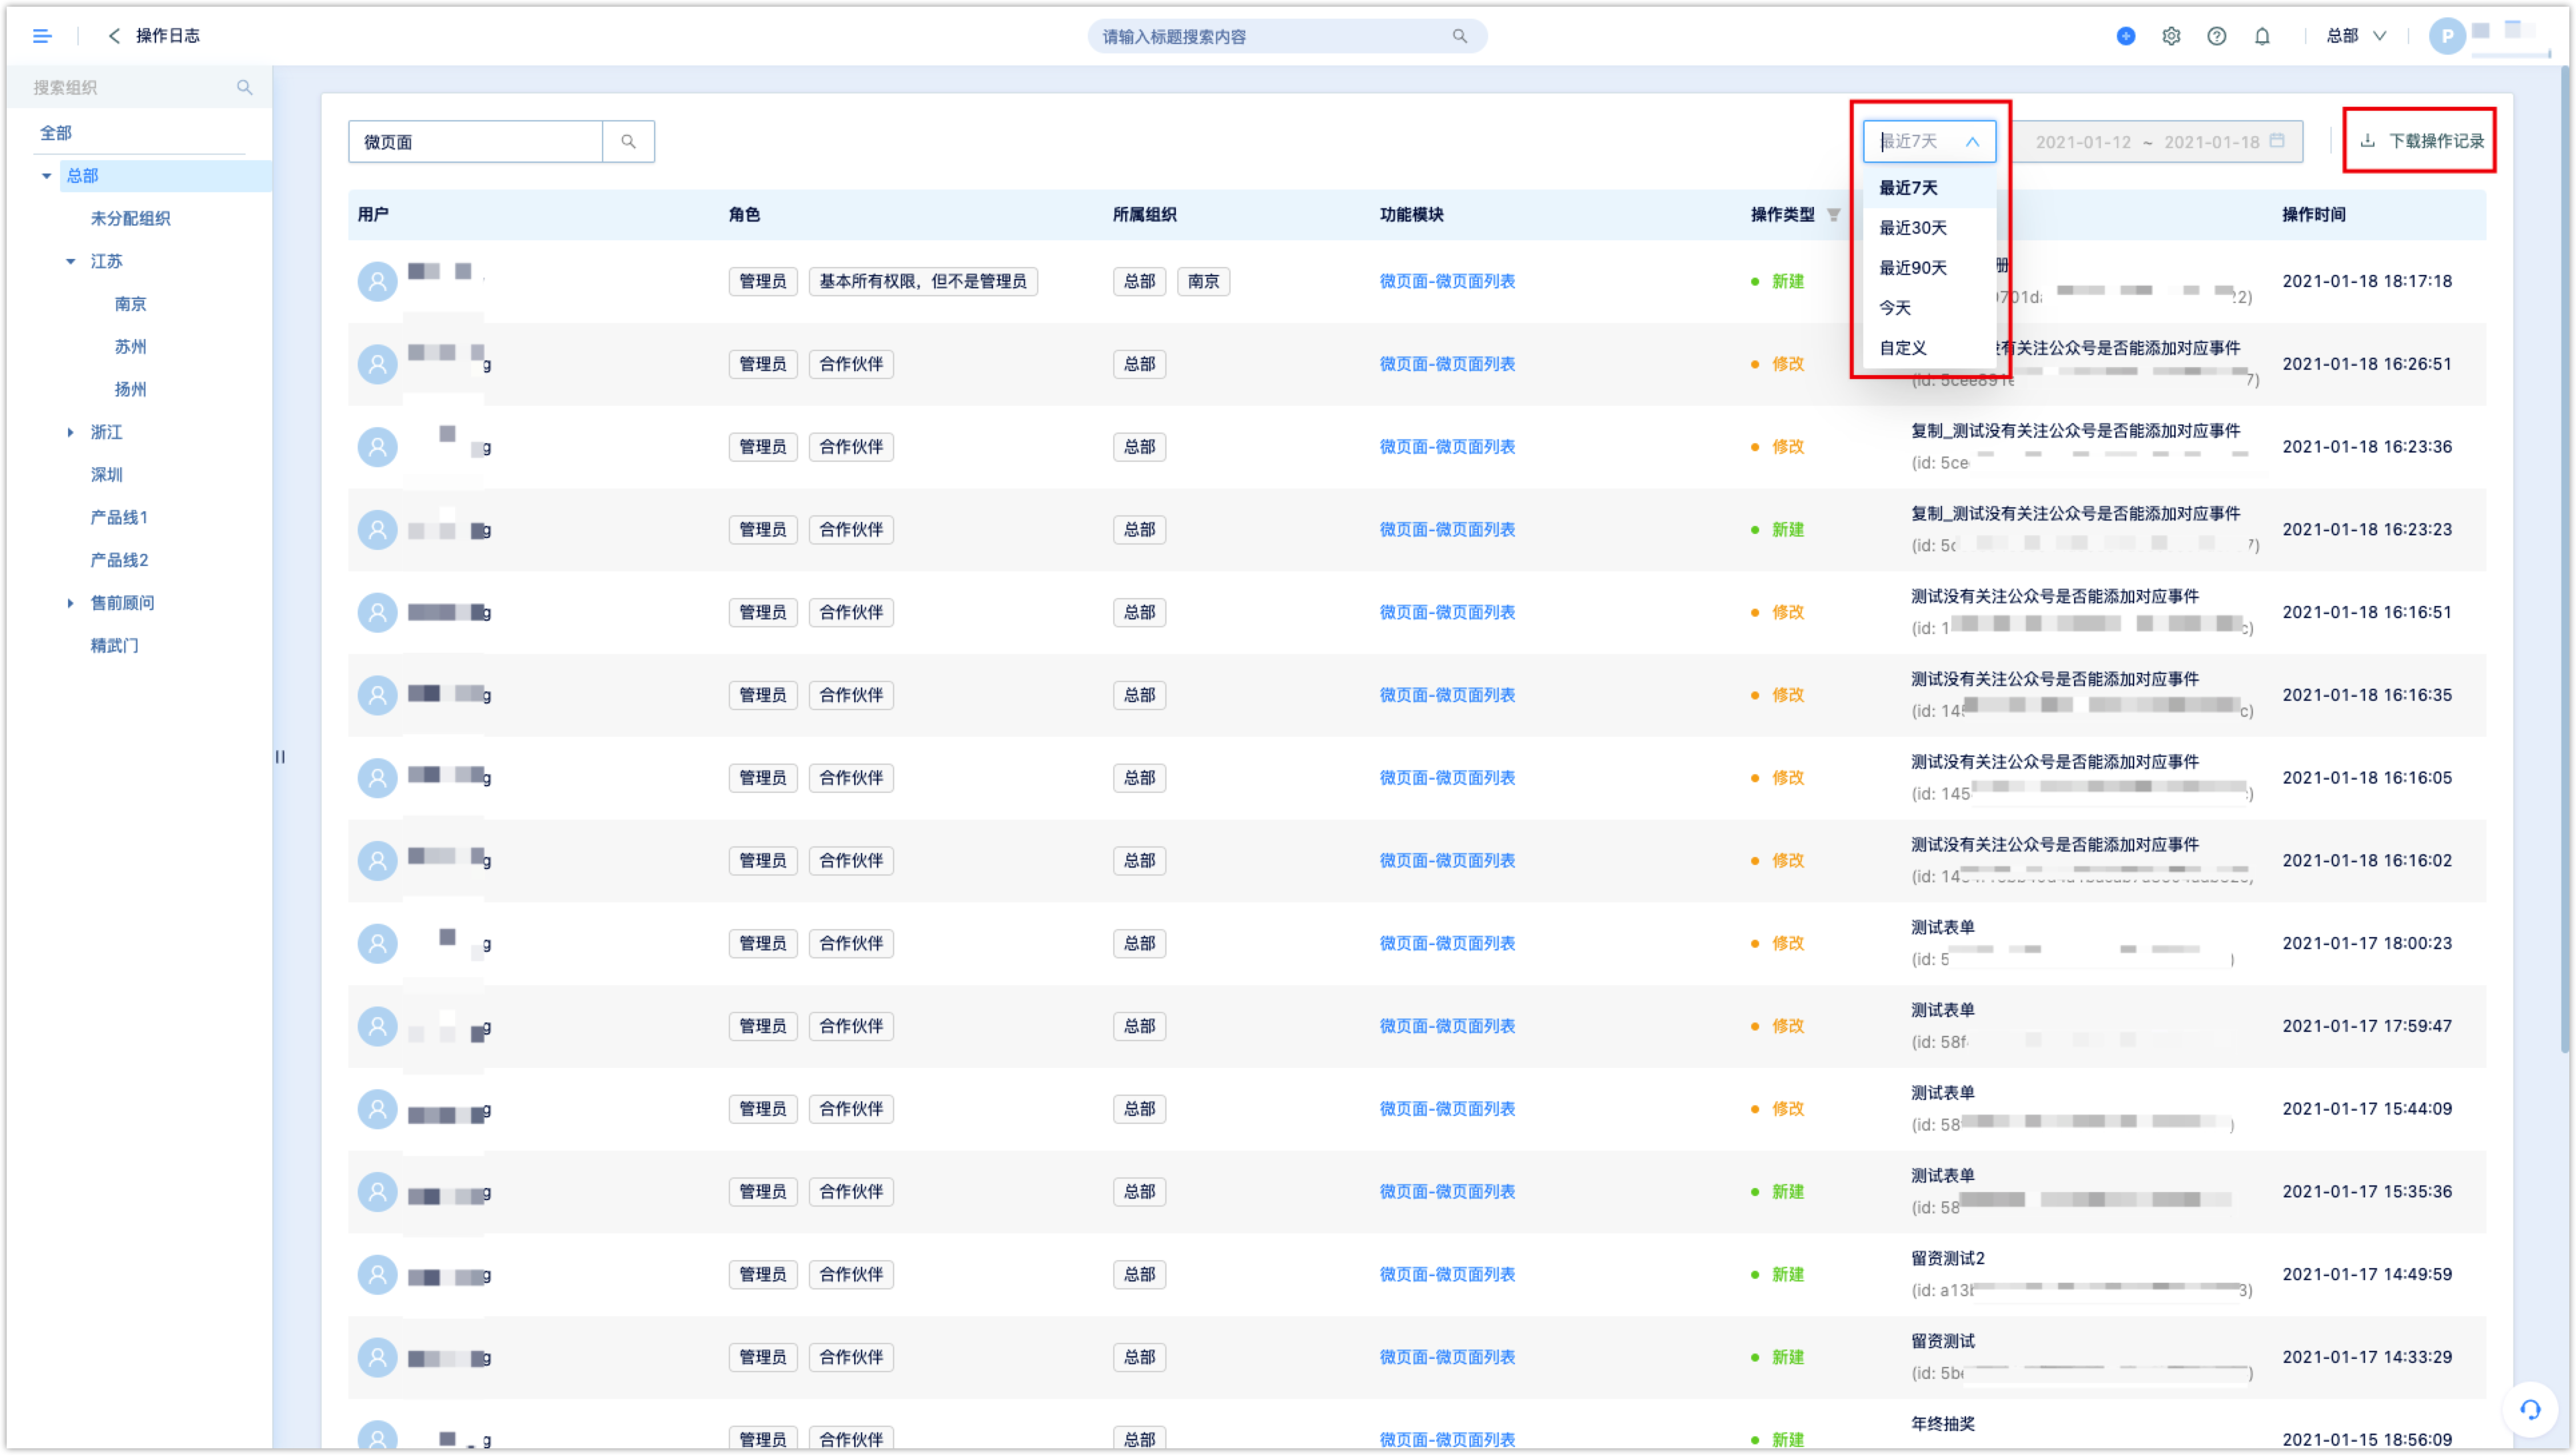Open the notifications bell icon
Viewport: 2576px width, 1455px height.
[2261, 36]
